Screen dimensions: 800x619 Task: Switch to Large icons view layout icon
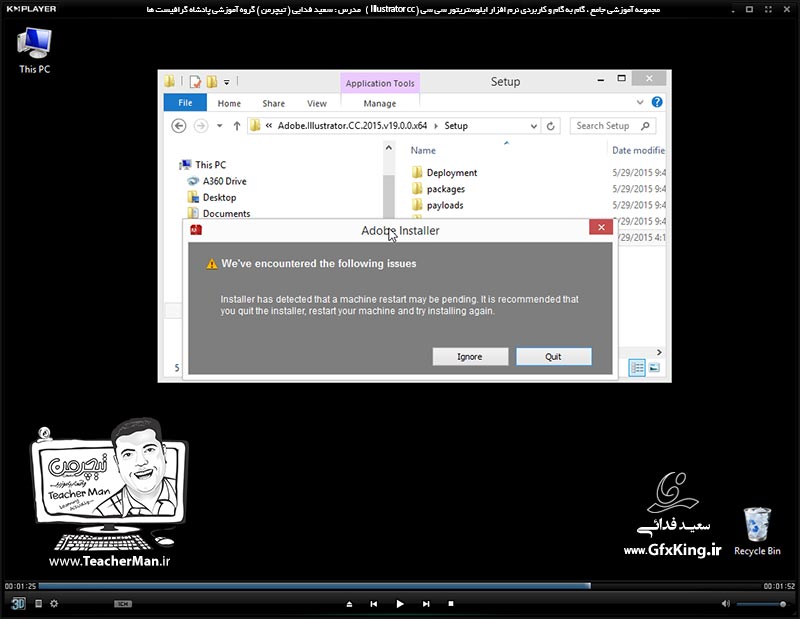pyautogui.click(x=655, y=367)
